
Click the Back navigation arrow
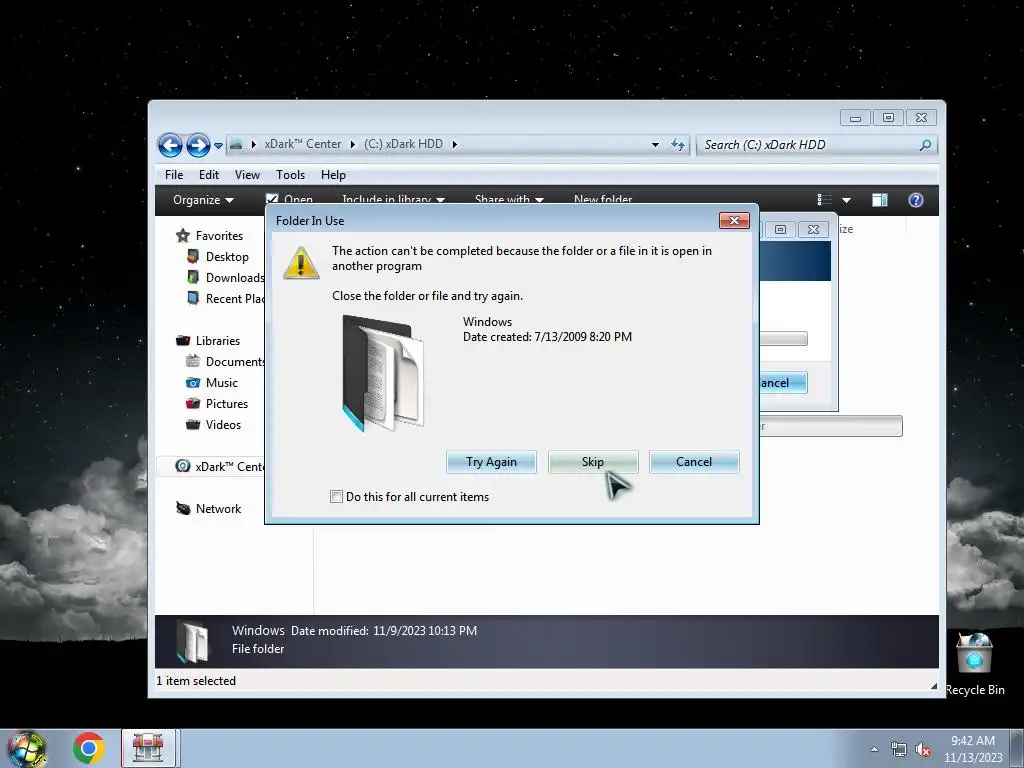click(170, 145)
